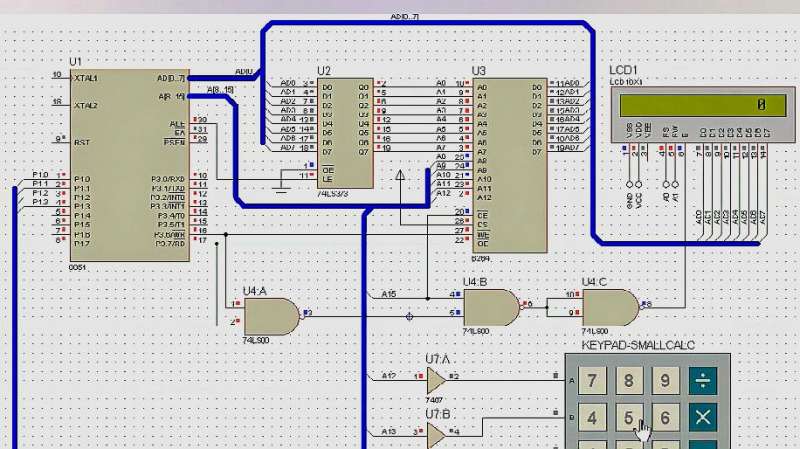Click the divide key on keypad

(703, 380)
